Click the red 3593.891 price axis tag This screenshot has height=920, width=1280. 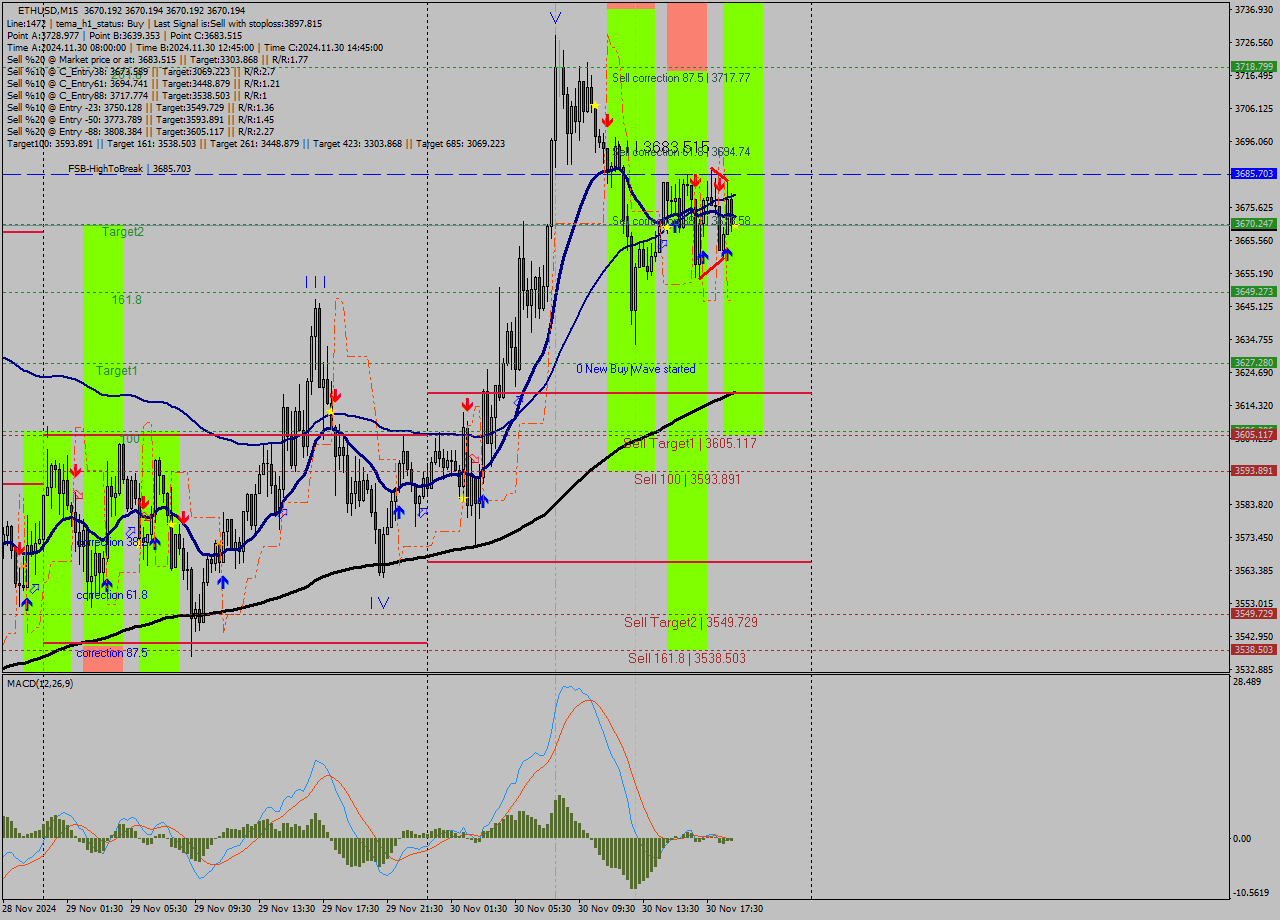1253,471
